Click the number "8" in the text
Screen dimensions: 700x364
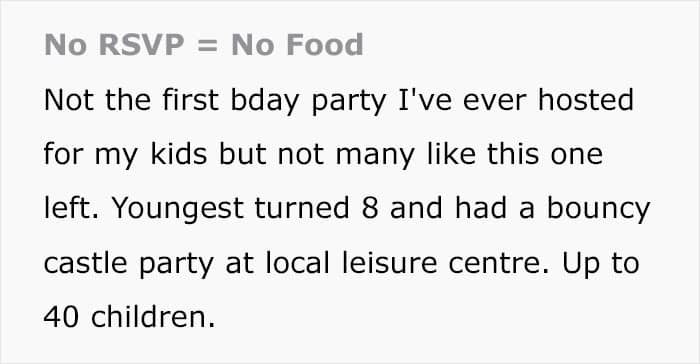tap(370, 208)
